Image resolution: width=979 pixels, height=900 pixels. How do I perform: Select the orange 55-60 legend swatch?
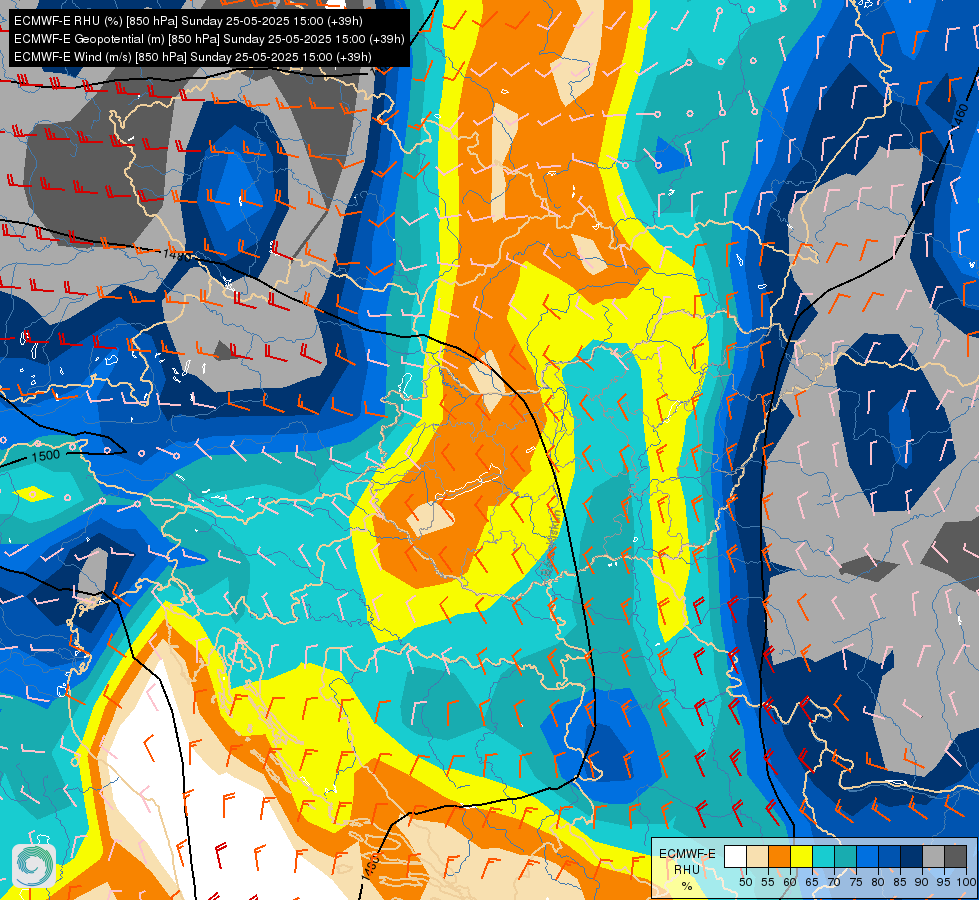pos(779,857)
